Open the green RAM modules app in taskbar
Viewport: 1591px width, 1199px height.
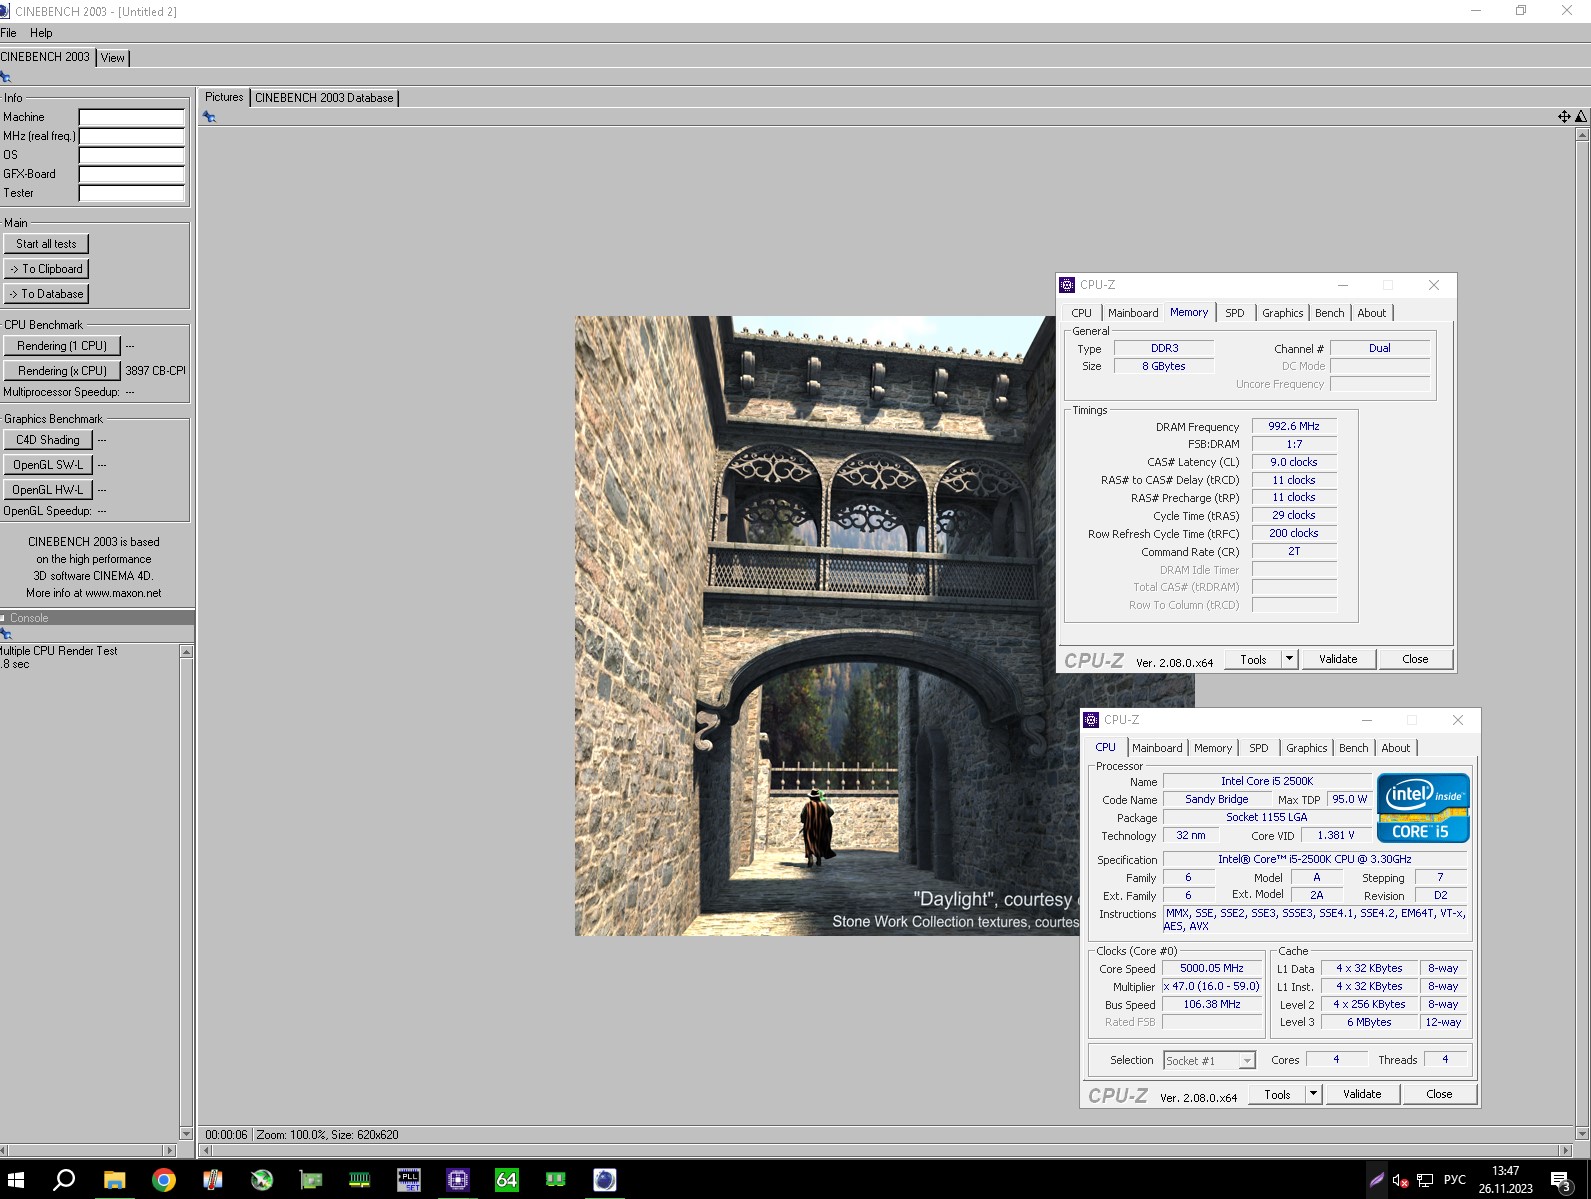click(555, 1180)
